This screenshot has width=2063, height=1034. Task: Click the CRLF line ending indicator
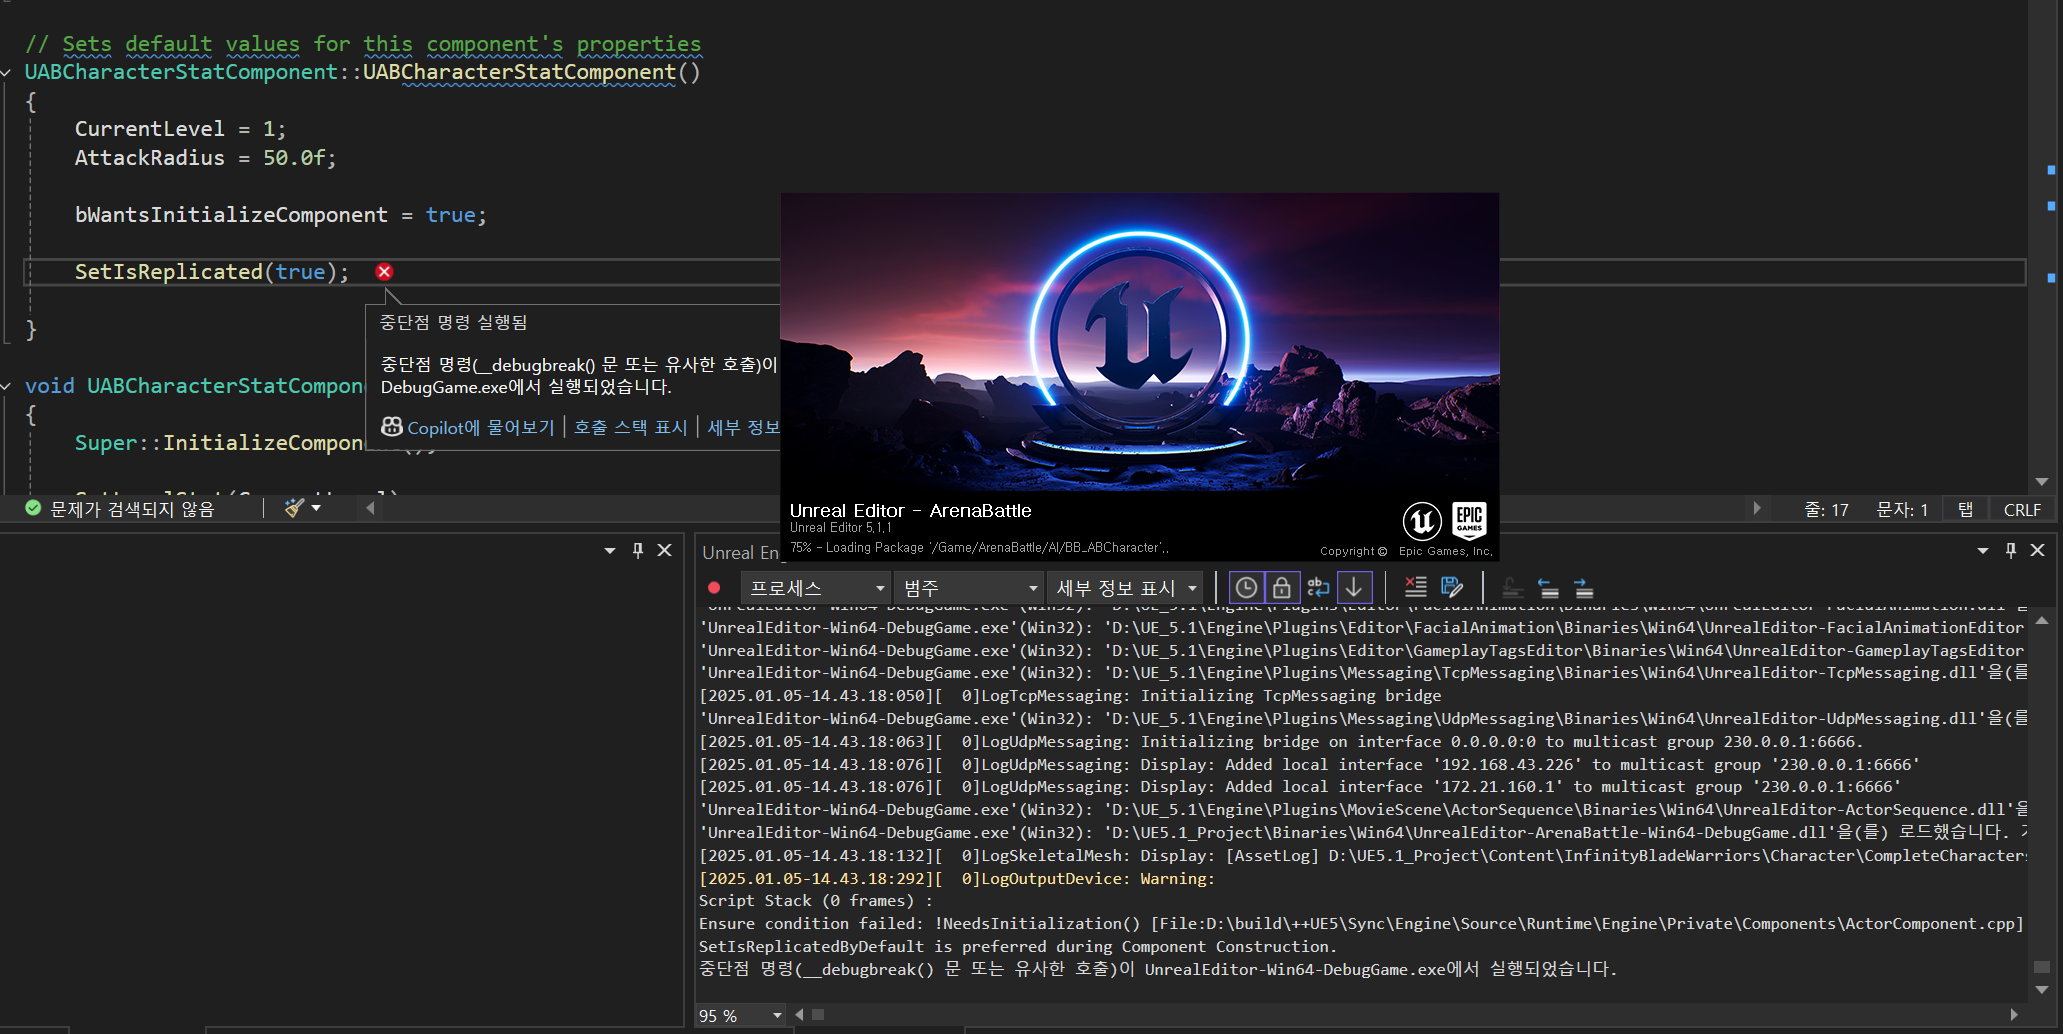(x=2022, y=509)
